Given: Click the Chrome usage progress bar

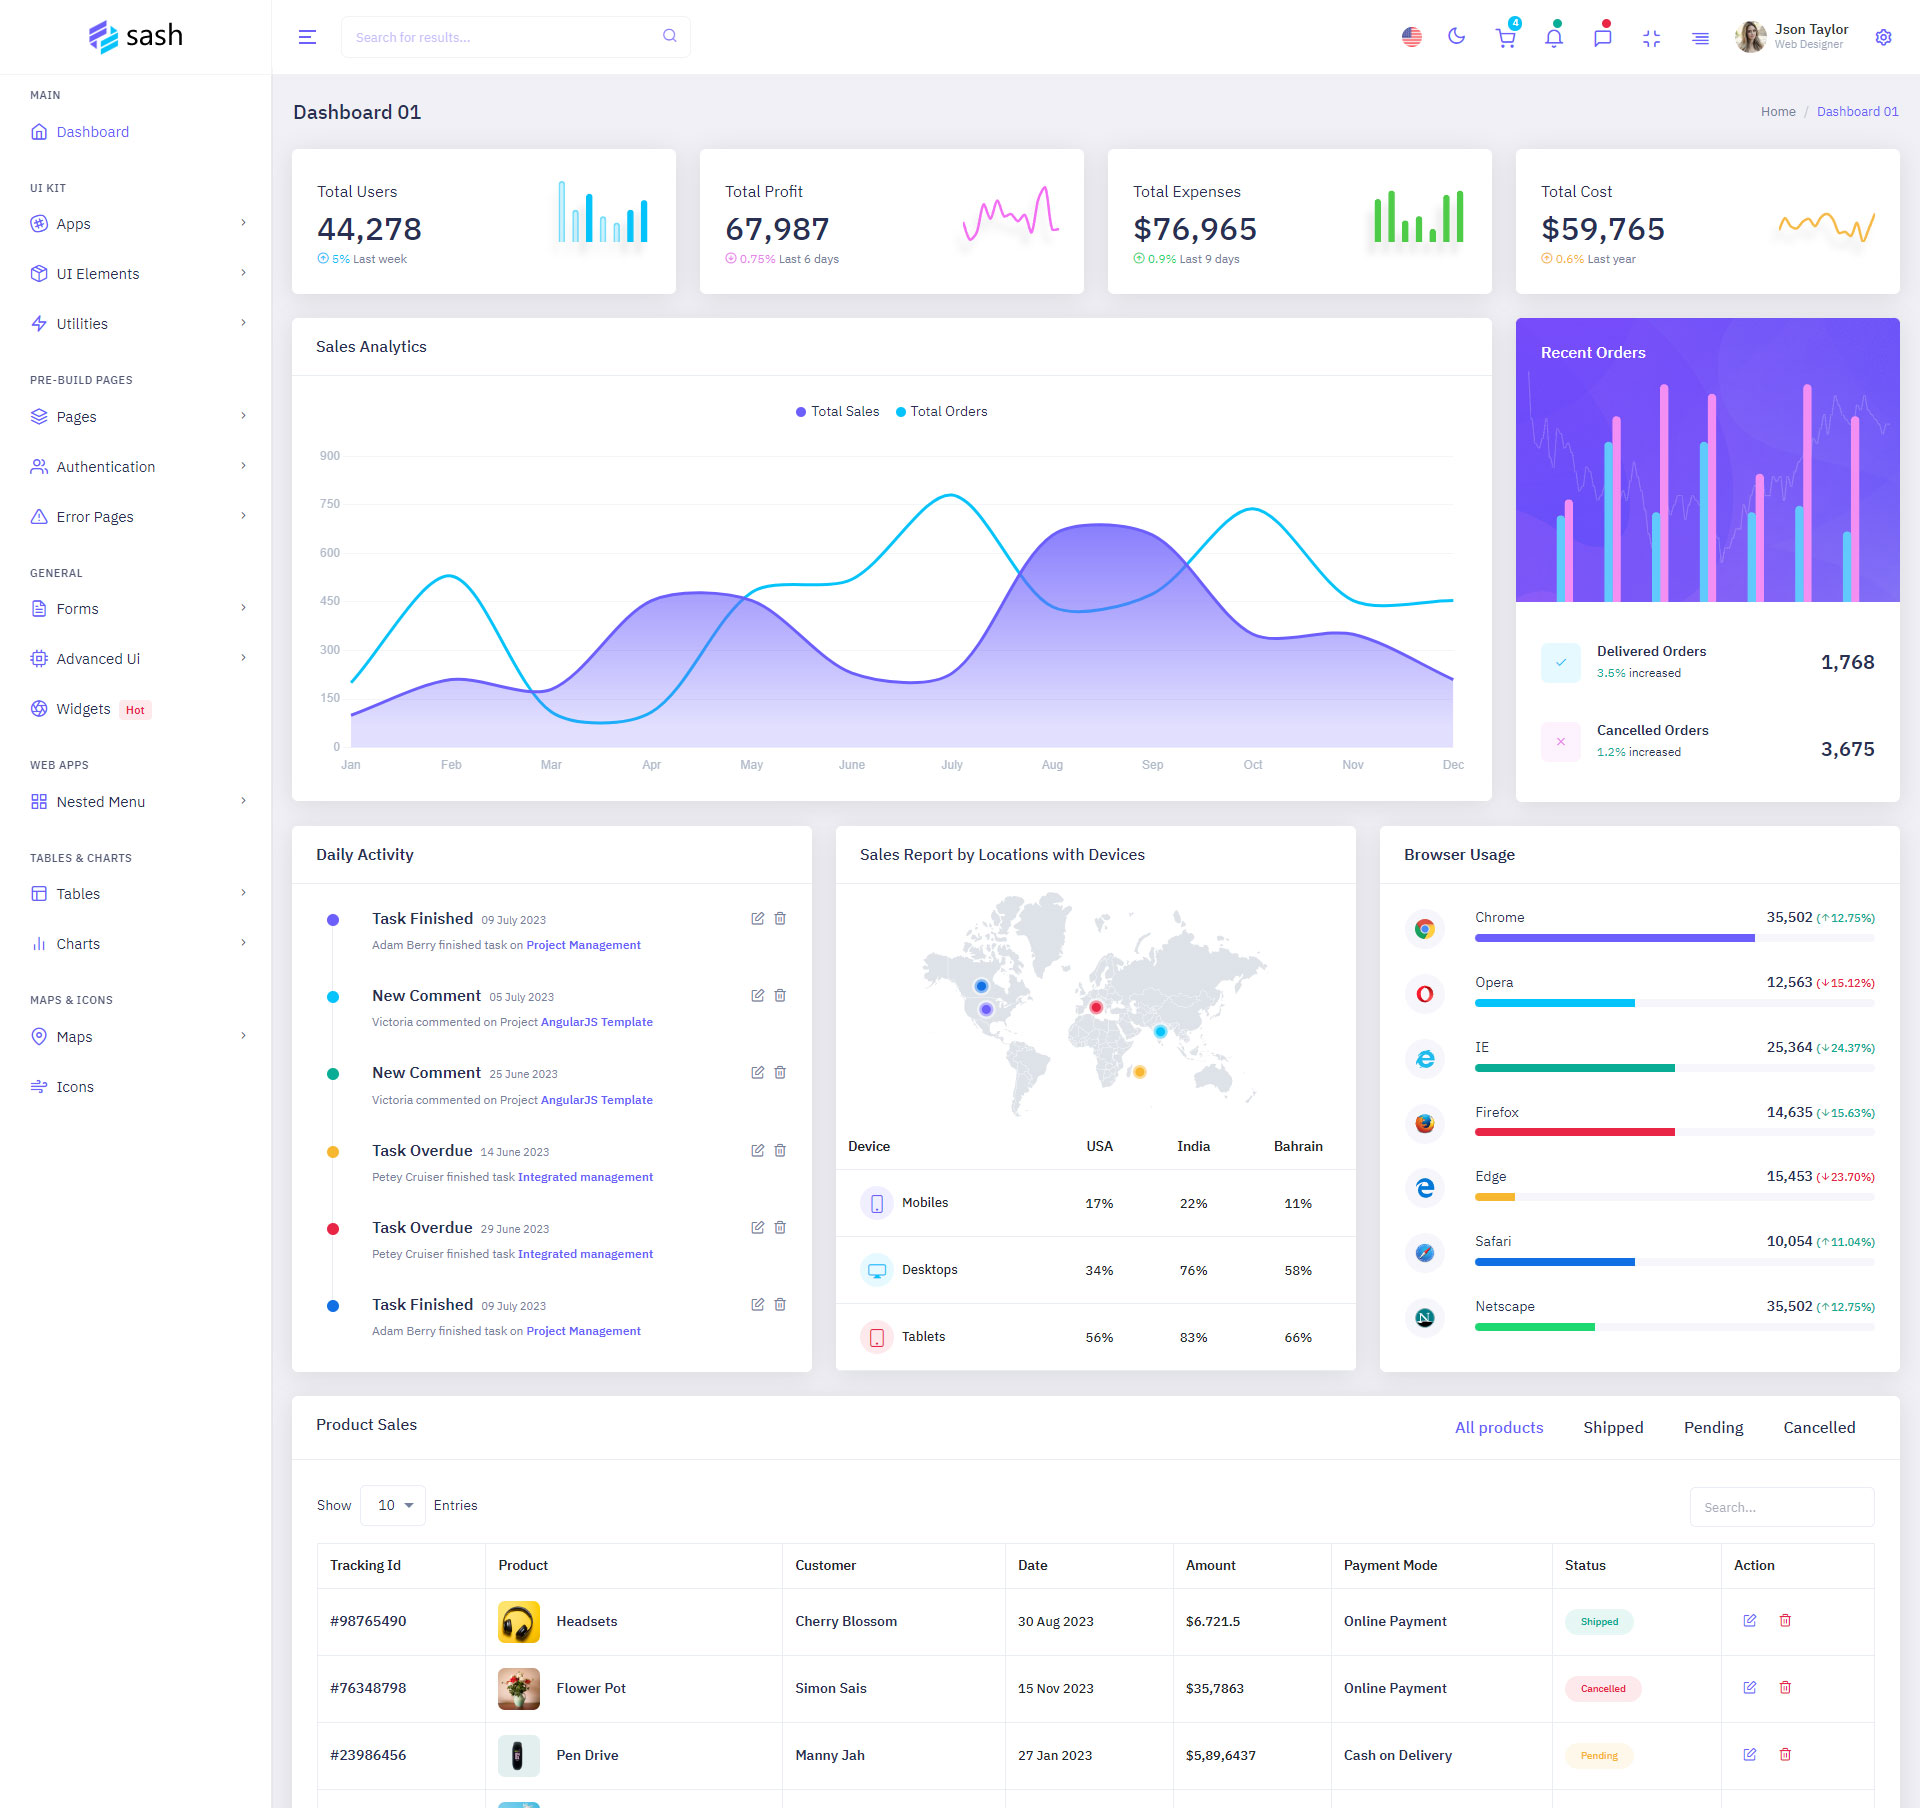Looking at the screenshot, I should (x=1614, y=938).
